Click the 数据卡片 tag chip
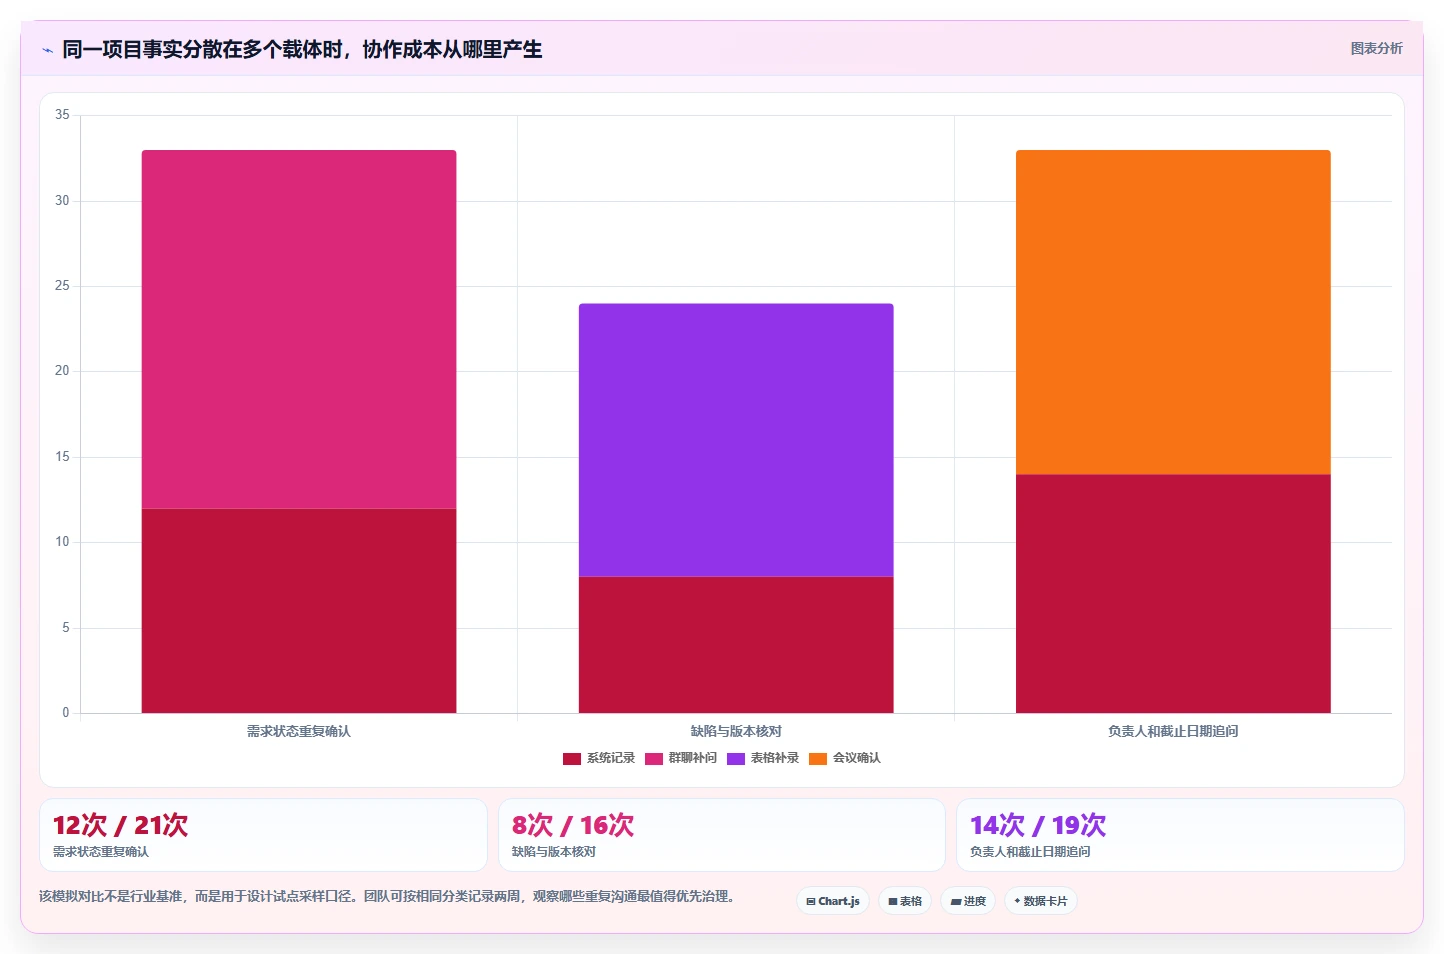Screen dimensions: 1444x954 point(1041,901)
